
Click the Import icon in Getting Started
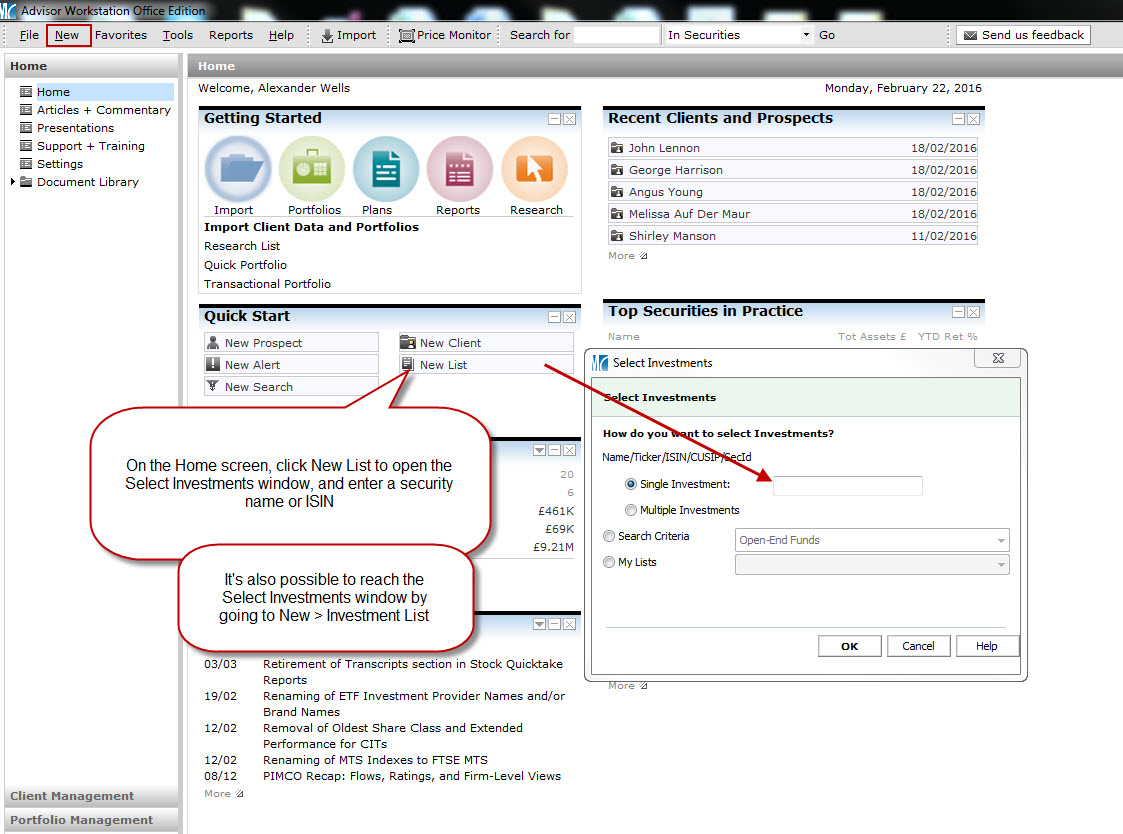(237, 170)
